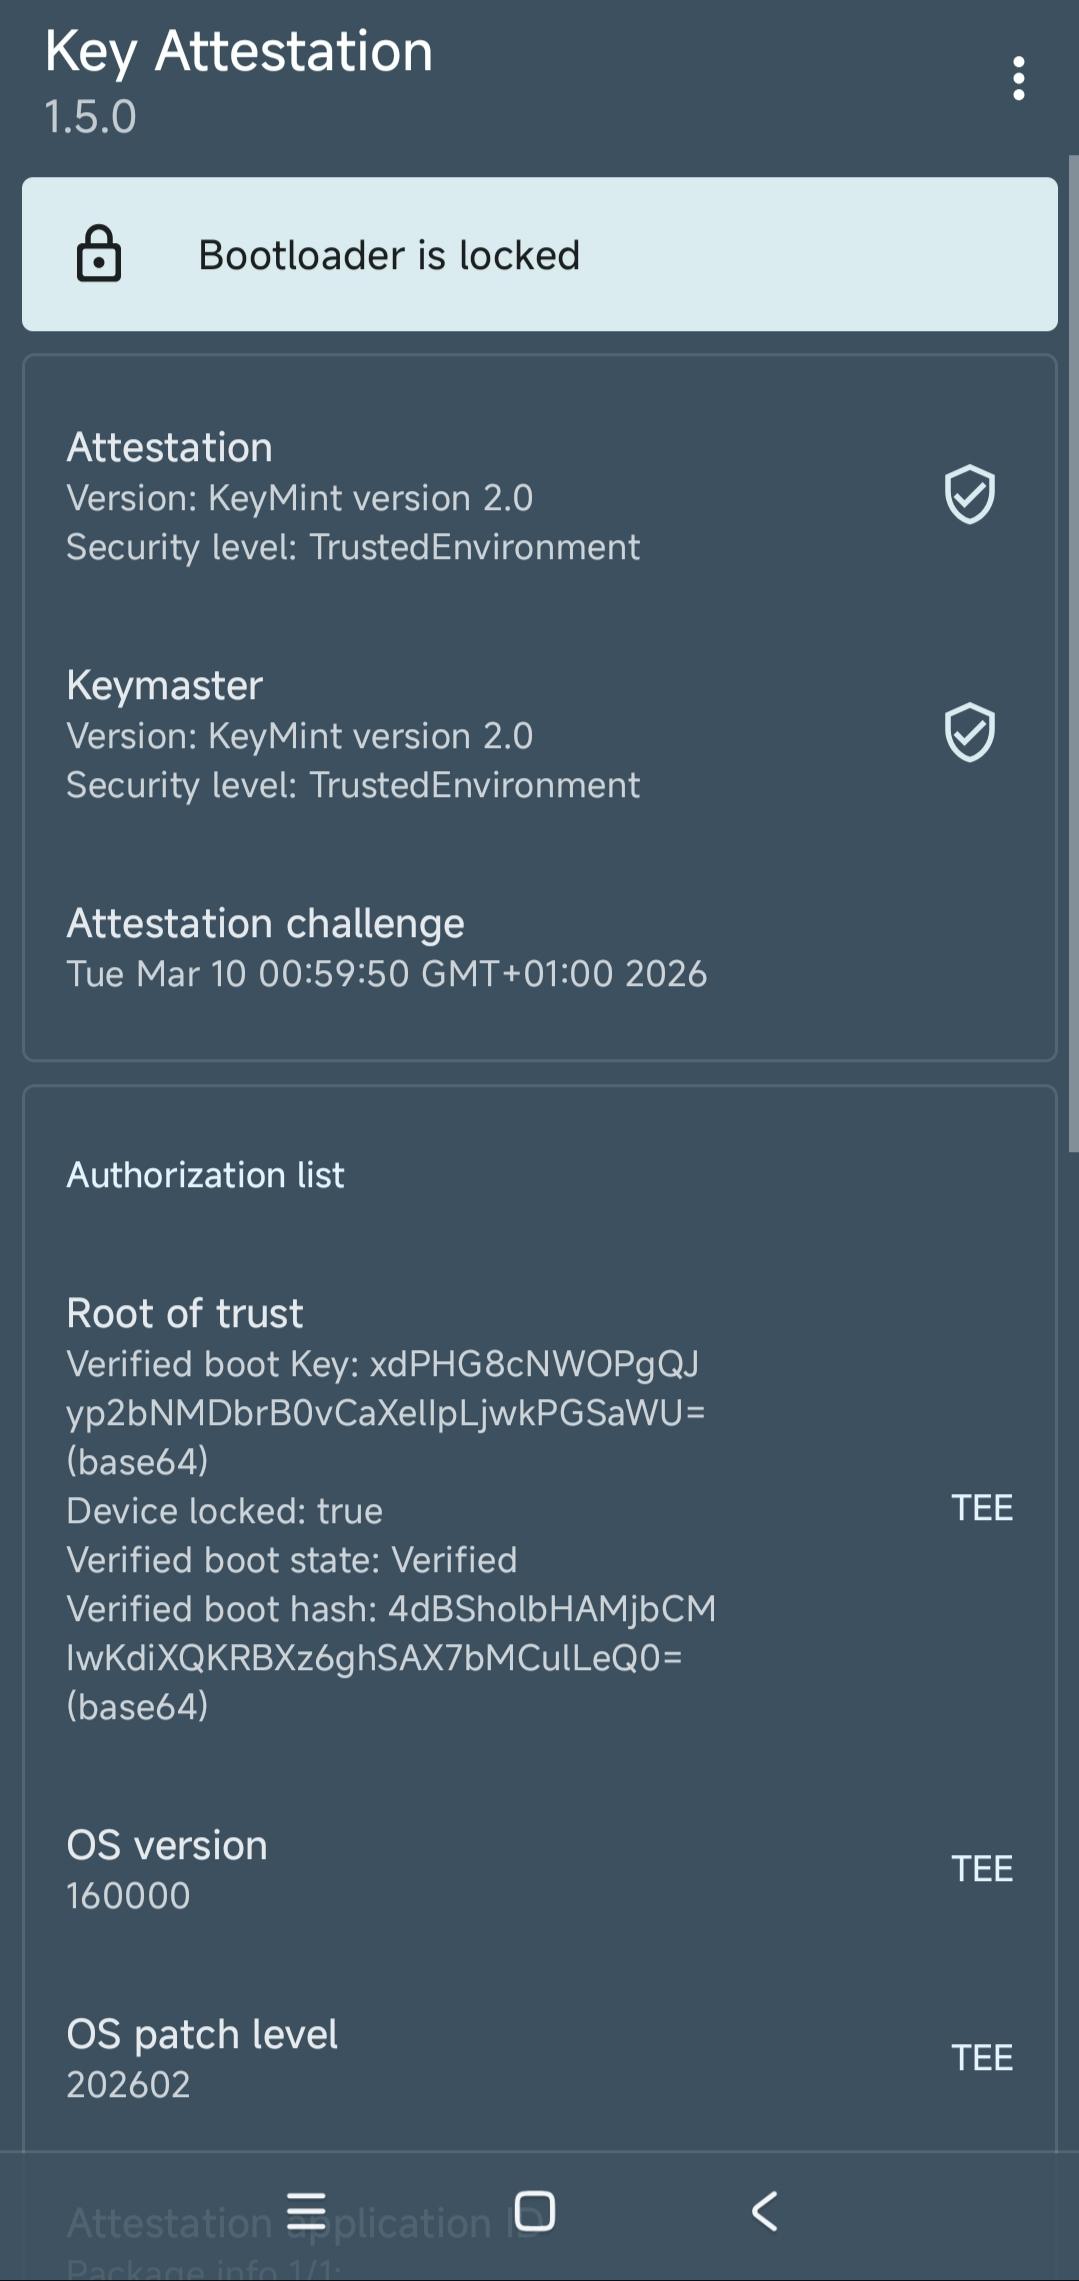
Task: Tap the TEE label beside OS patch level
Action: [981, 2058]
